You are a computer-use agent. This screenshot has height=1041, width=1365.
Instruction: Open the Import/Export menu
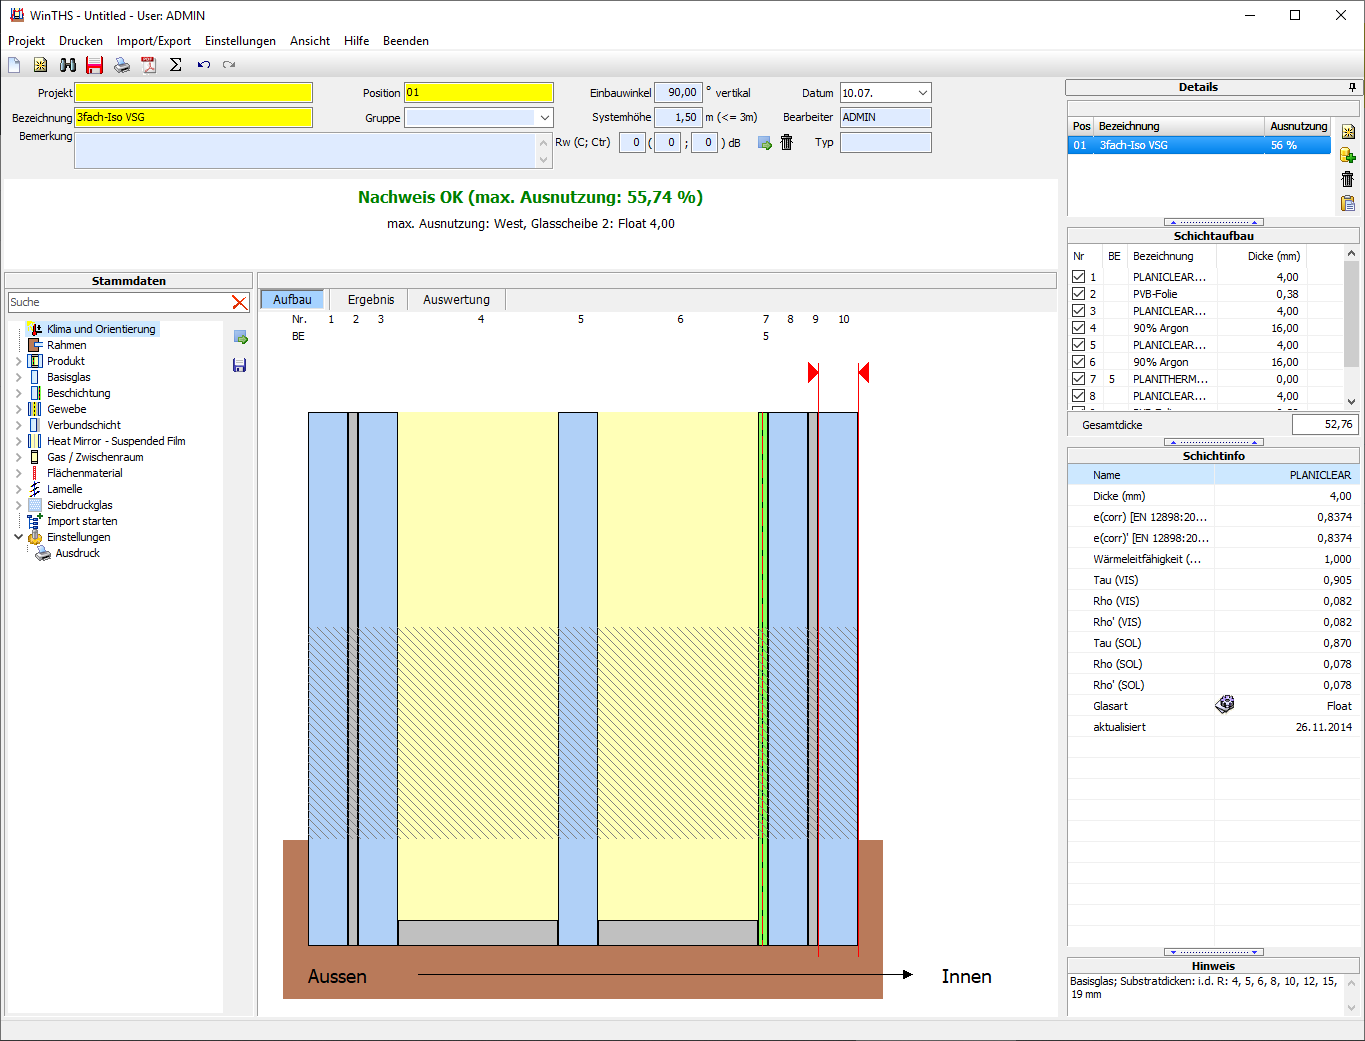[x=154, y=41]
